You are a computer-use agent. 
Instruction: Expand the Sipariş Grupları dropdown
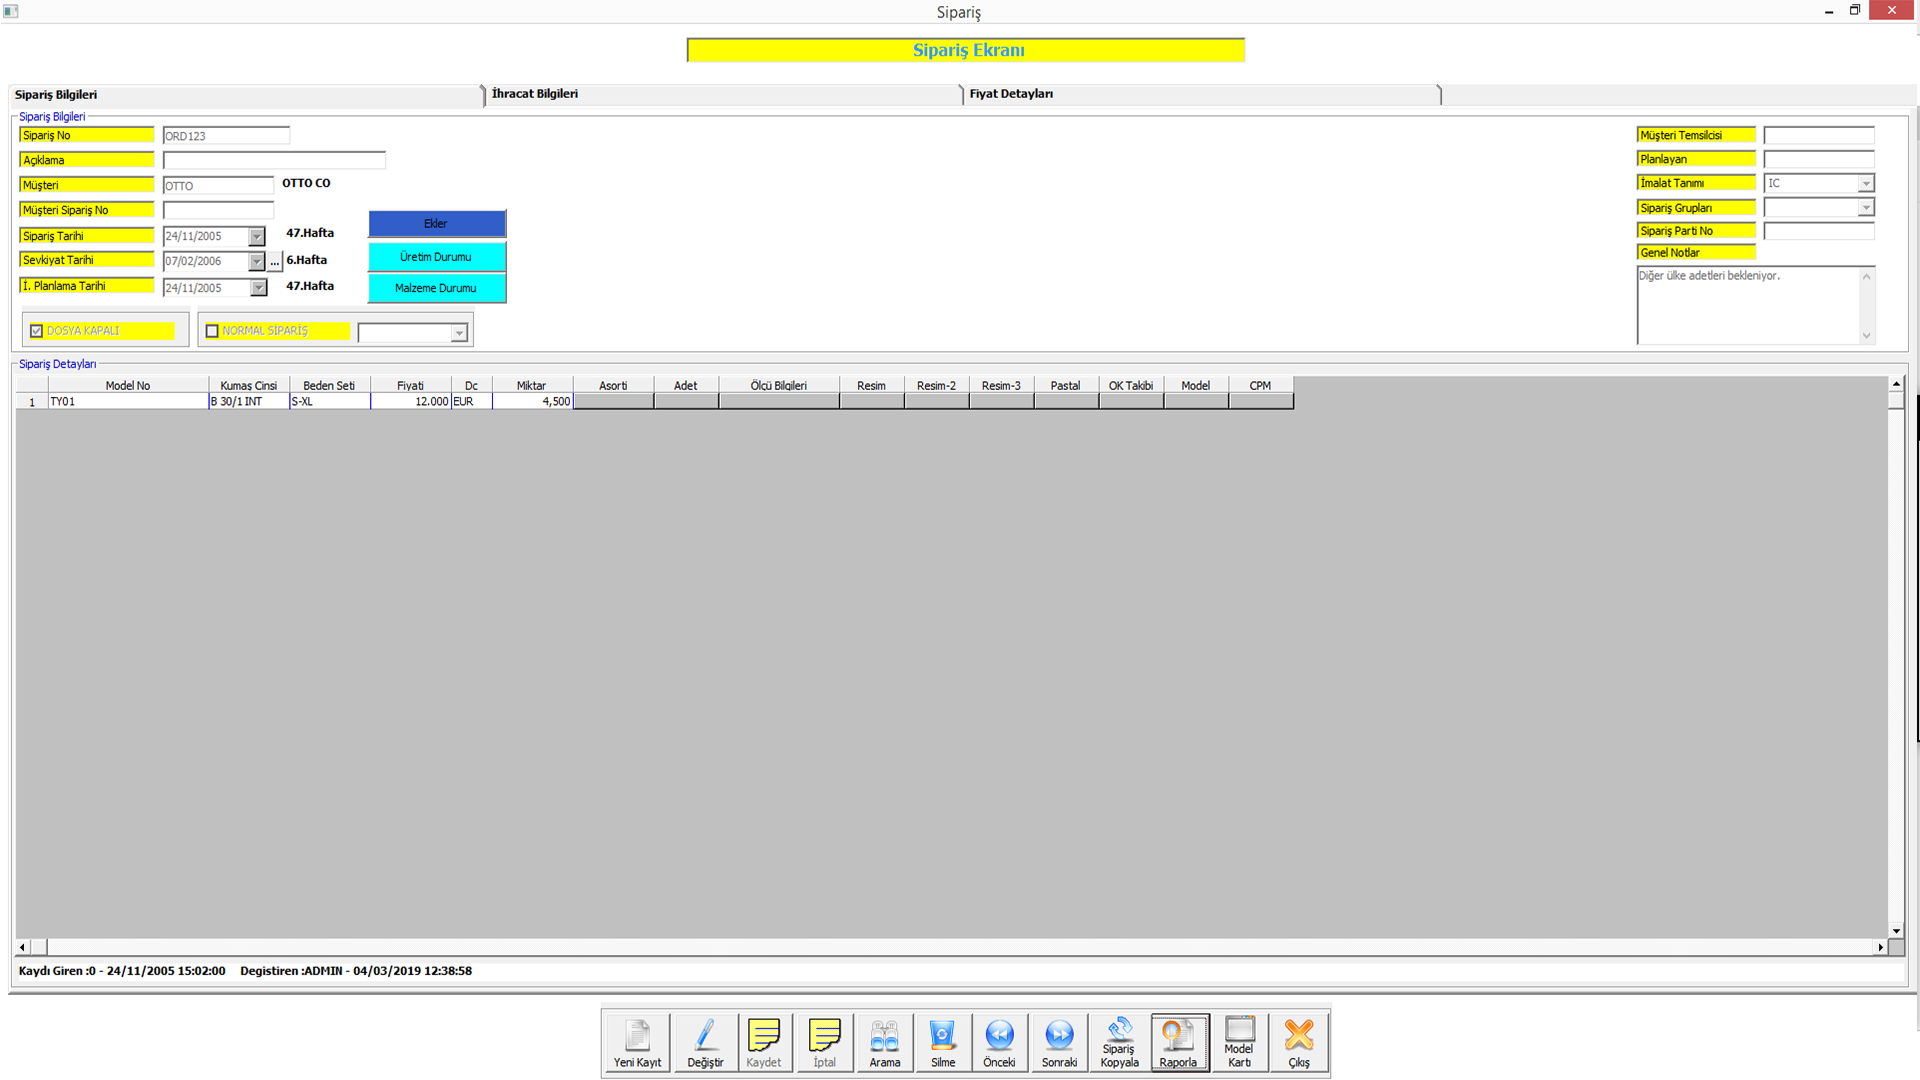click(x=1865, y=208)
